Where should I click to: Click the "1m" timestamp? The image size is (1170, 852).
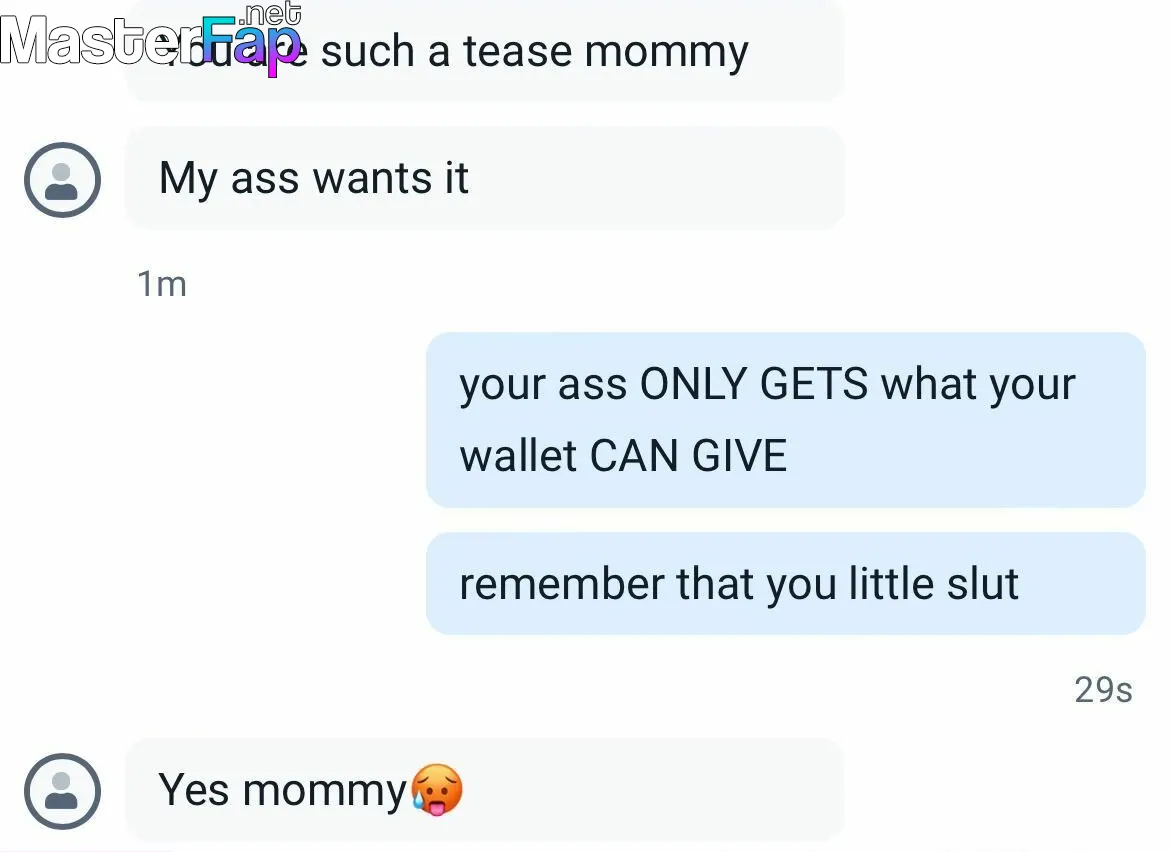tap(161, 284)
